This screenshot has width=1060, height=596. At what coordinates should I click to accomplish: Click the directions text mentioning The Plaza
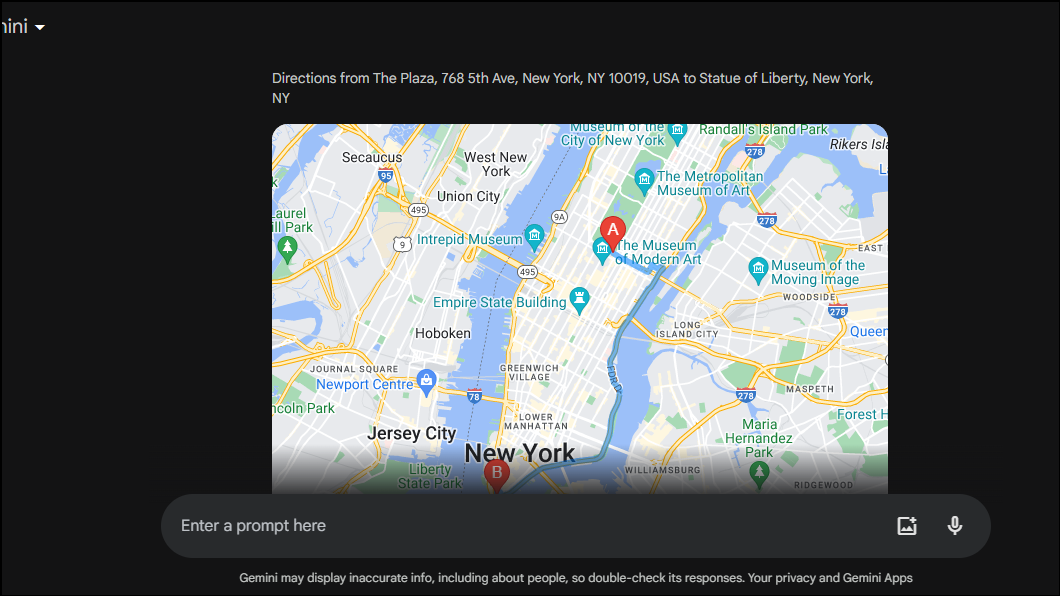(x=573, y=88)
